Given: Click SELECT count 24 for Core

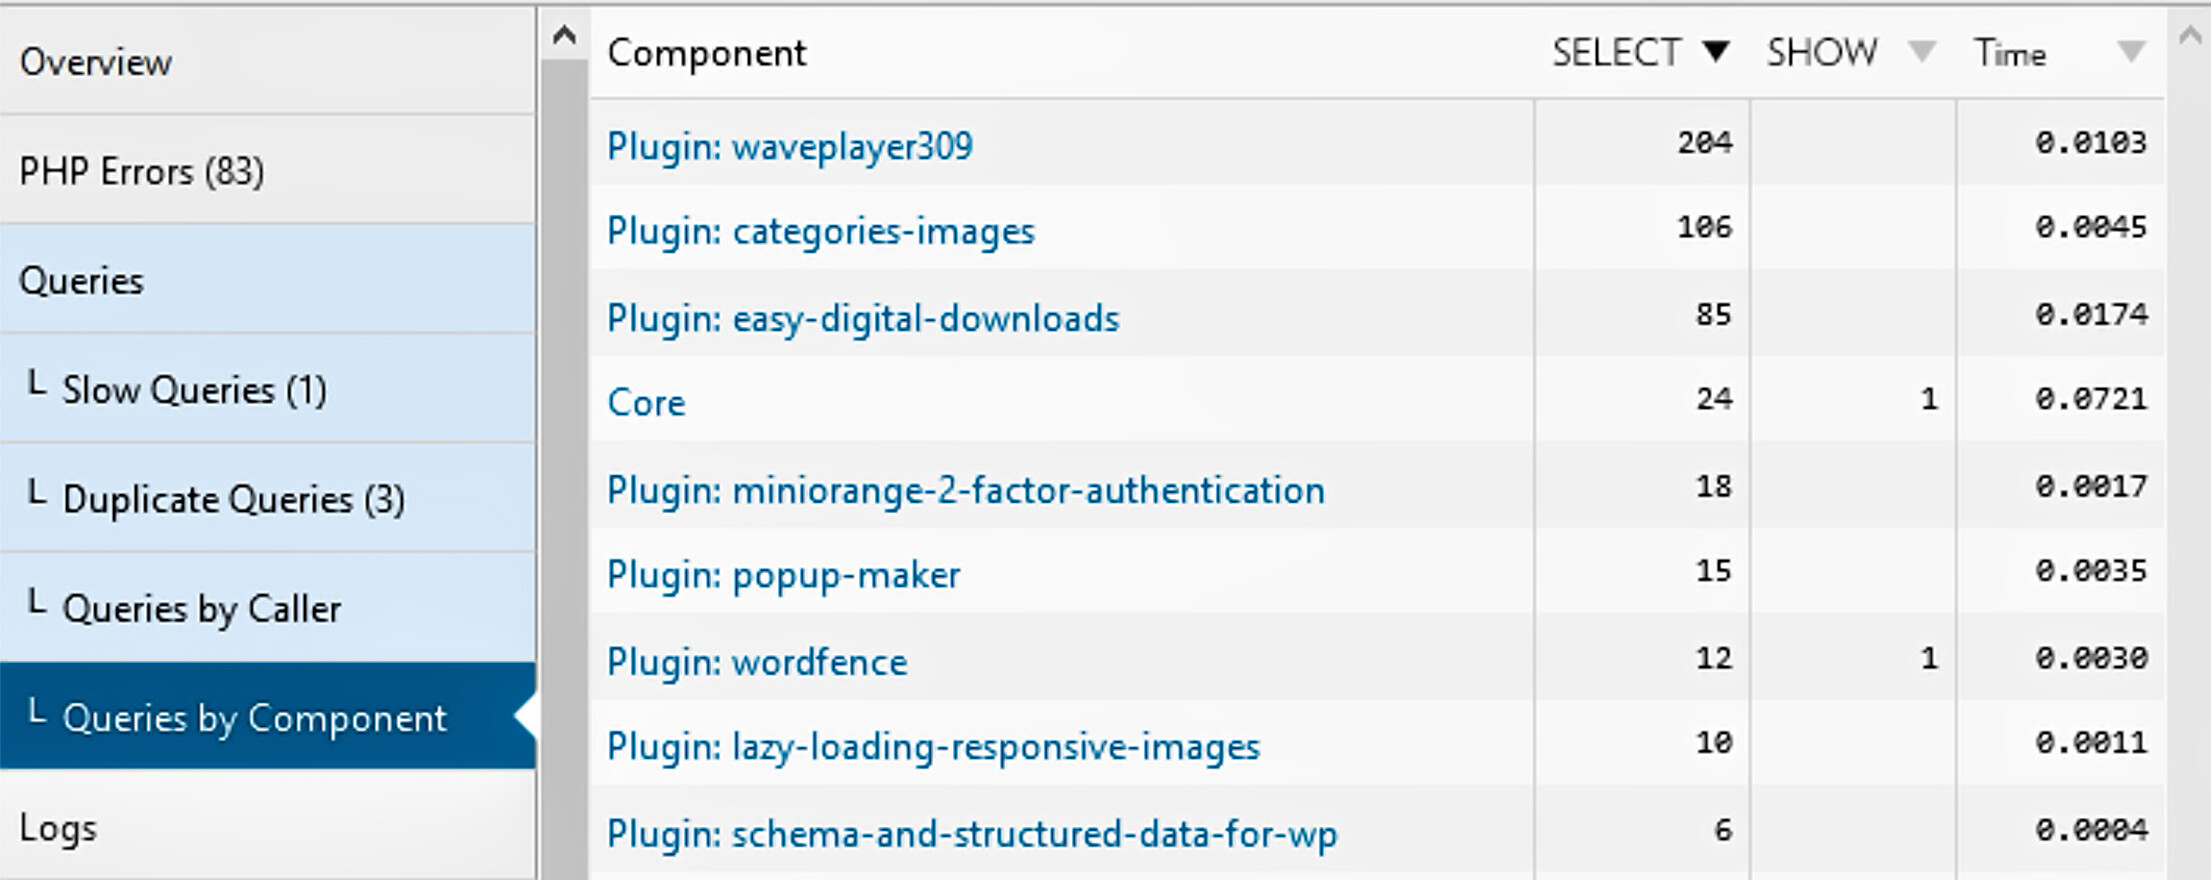Looking at the screenshot, I should tap(1714, 398).
